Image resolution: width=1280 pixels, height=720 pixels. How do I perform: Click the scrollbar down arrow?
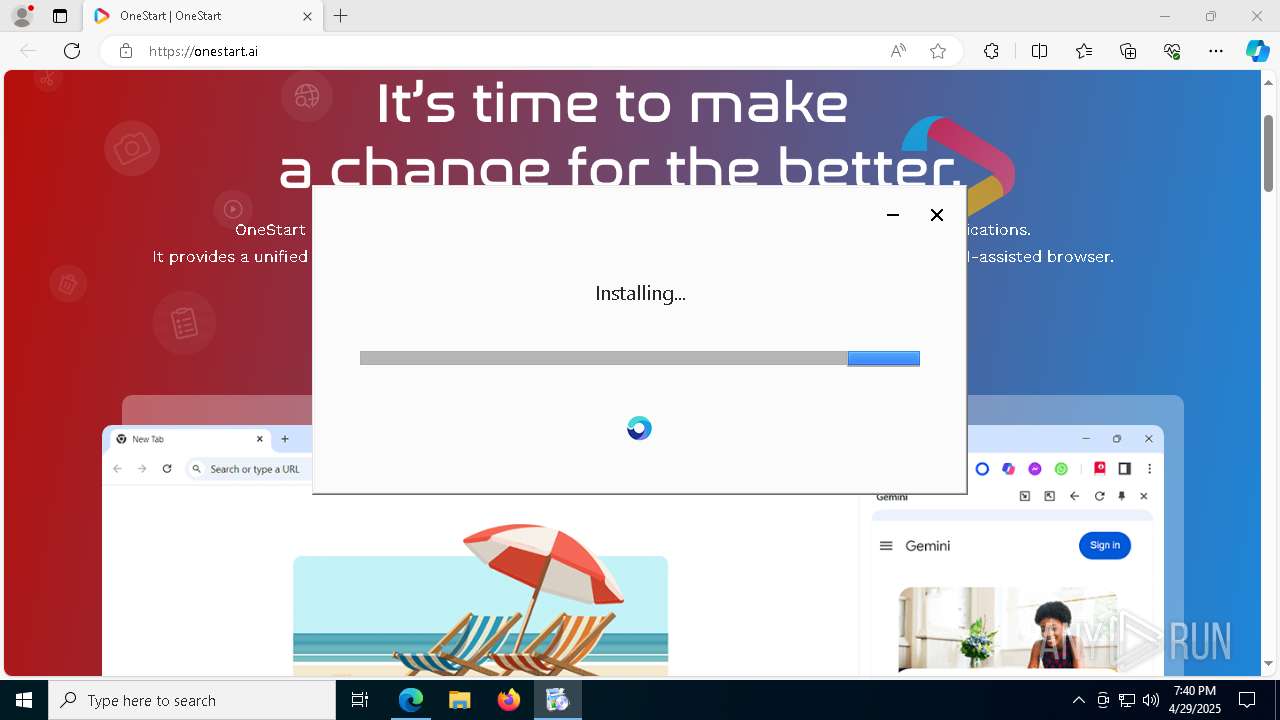pos(1269,664)
